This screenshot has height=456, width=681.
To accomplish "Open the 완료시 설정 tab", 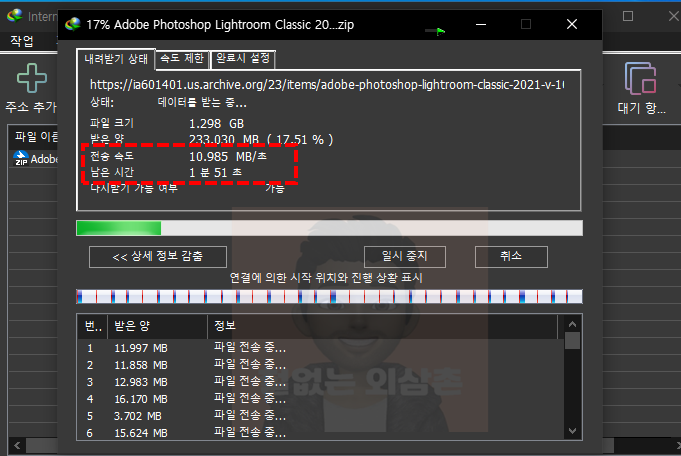I will [243, 59].
